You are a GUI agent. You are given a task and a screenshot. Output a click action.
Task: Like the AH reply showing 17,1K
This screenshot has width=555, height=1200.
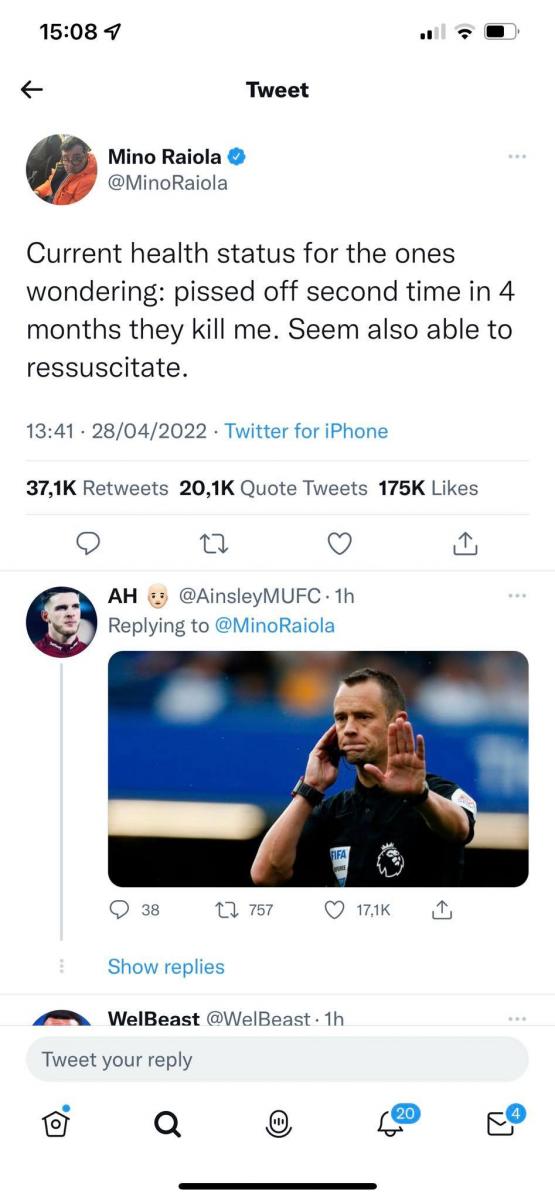pos(360,910)
